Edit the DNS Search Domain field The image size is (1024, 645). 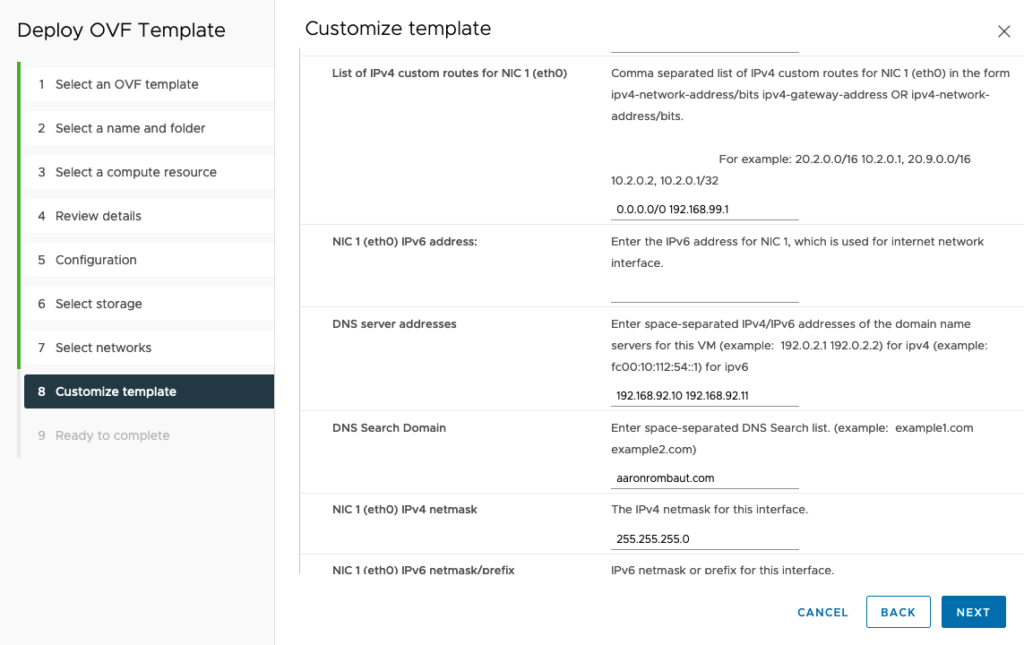[704, 478]
